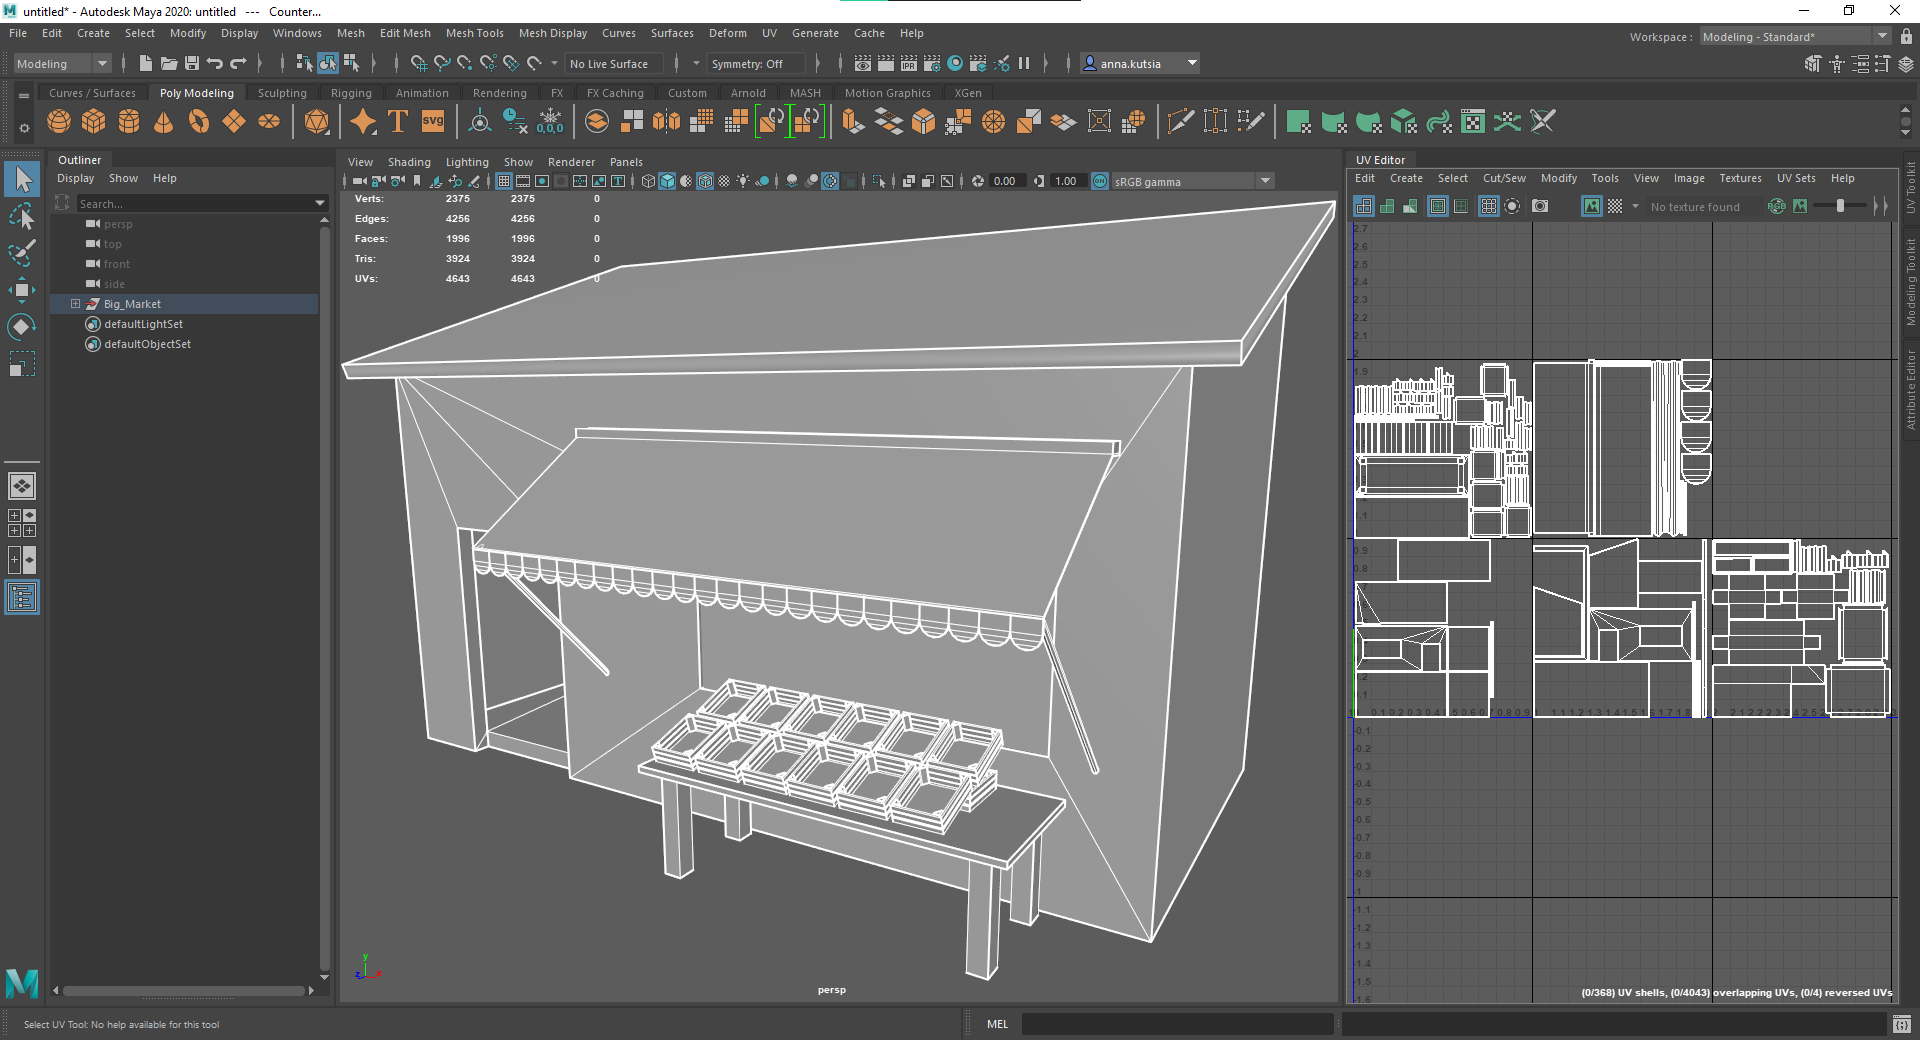Expand the sRGB gamma dropdown
The image size is (1920, 1040).
(1265, 181)
